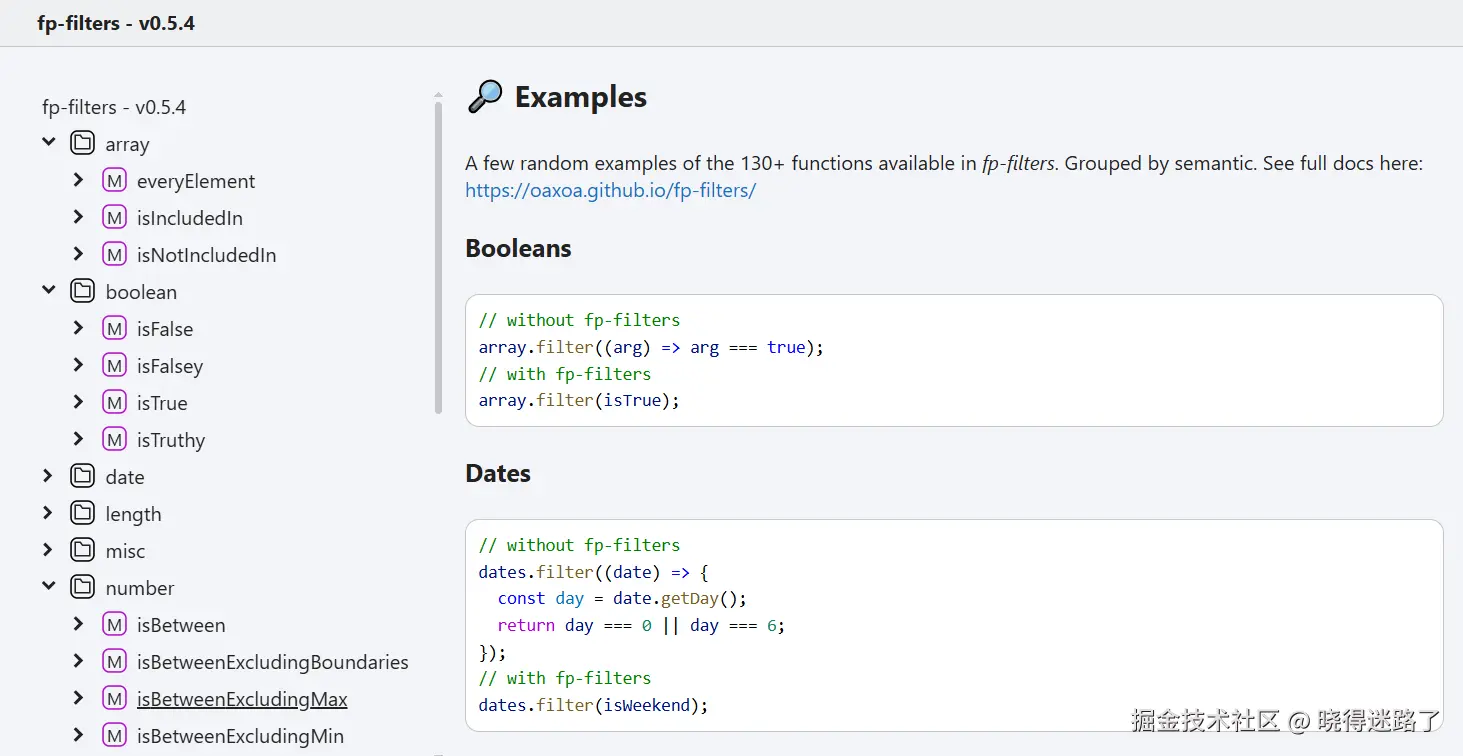
Task: Collapse the array tree section
Action: click(48, 143)
